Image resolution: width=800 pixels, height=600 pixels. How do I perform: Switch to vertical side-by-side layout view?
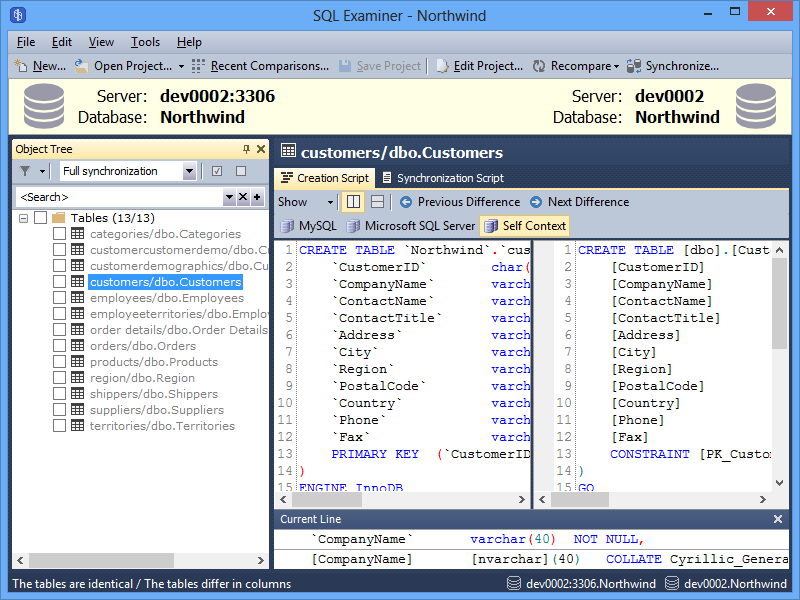[x=355, y=202]
